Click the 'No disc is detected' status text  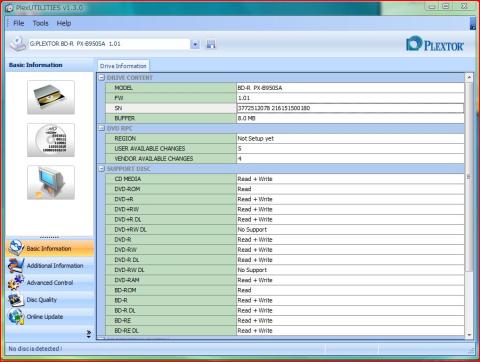(35, 349)
